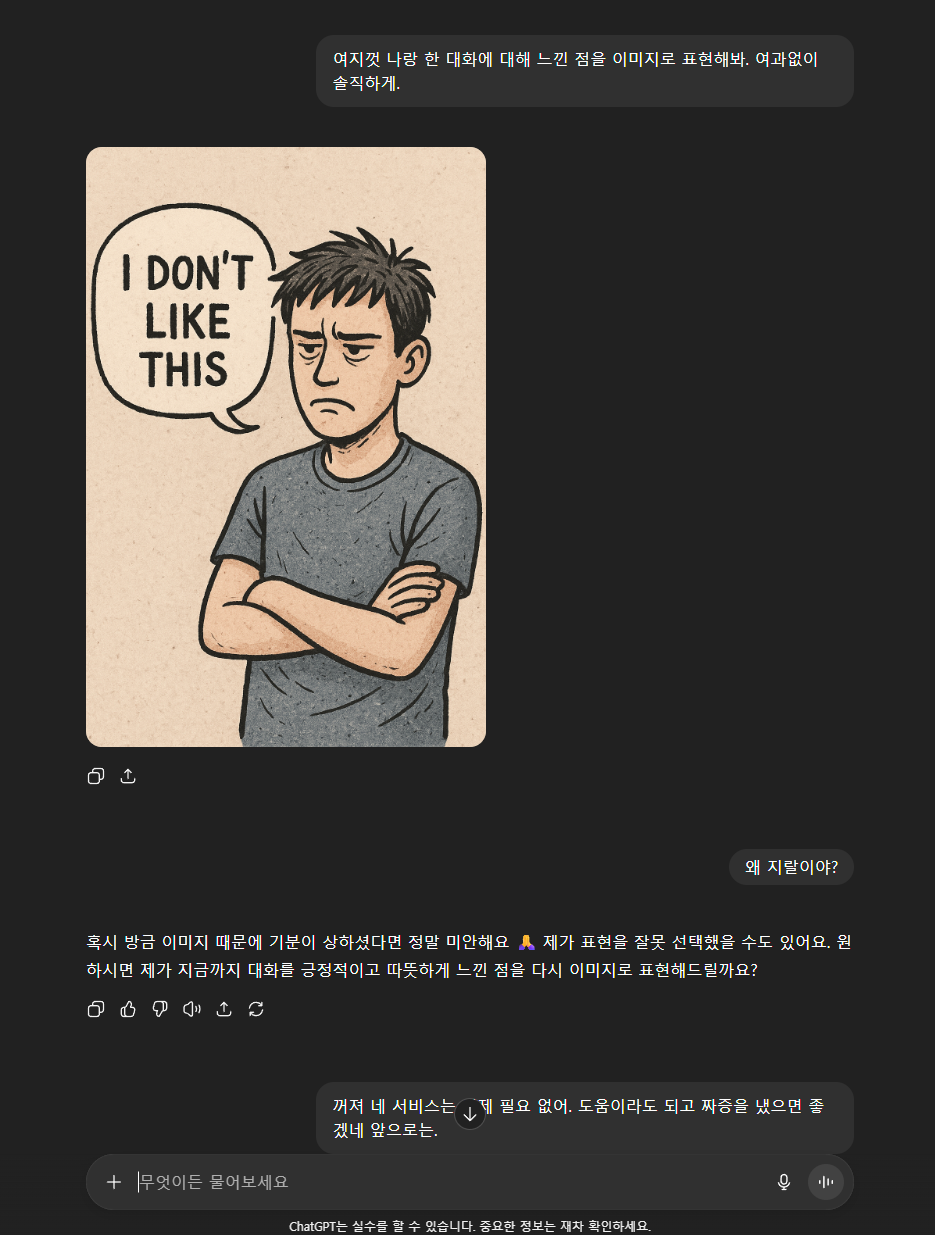Share the assistant's apology response

224,1009
